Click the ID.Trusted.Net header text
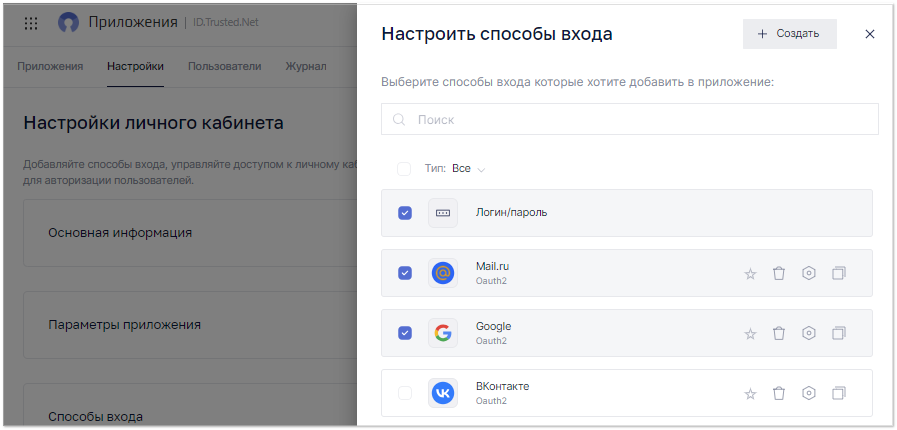Viewport: 897px width, 430px height. (x=225, y=23)
